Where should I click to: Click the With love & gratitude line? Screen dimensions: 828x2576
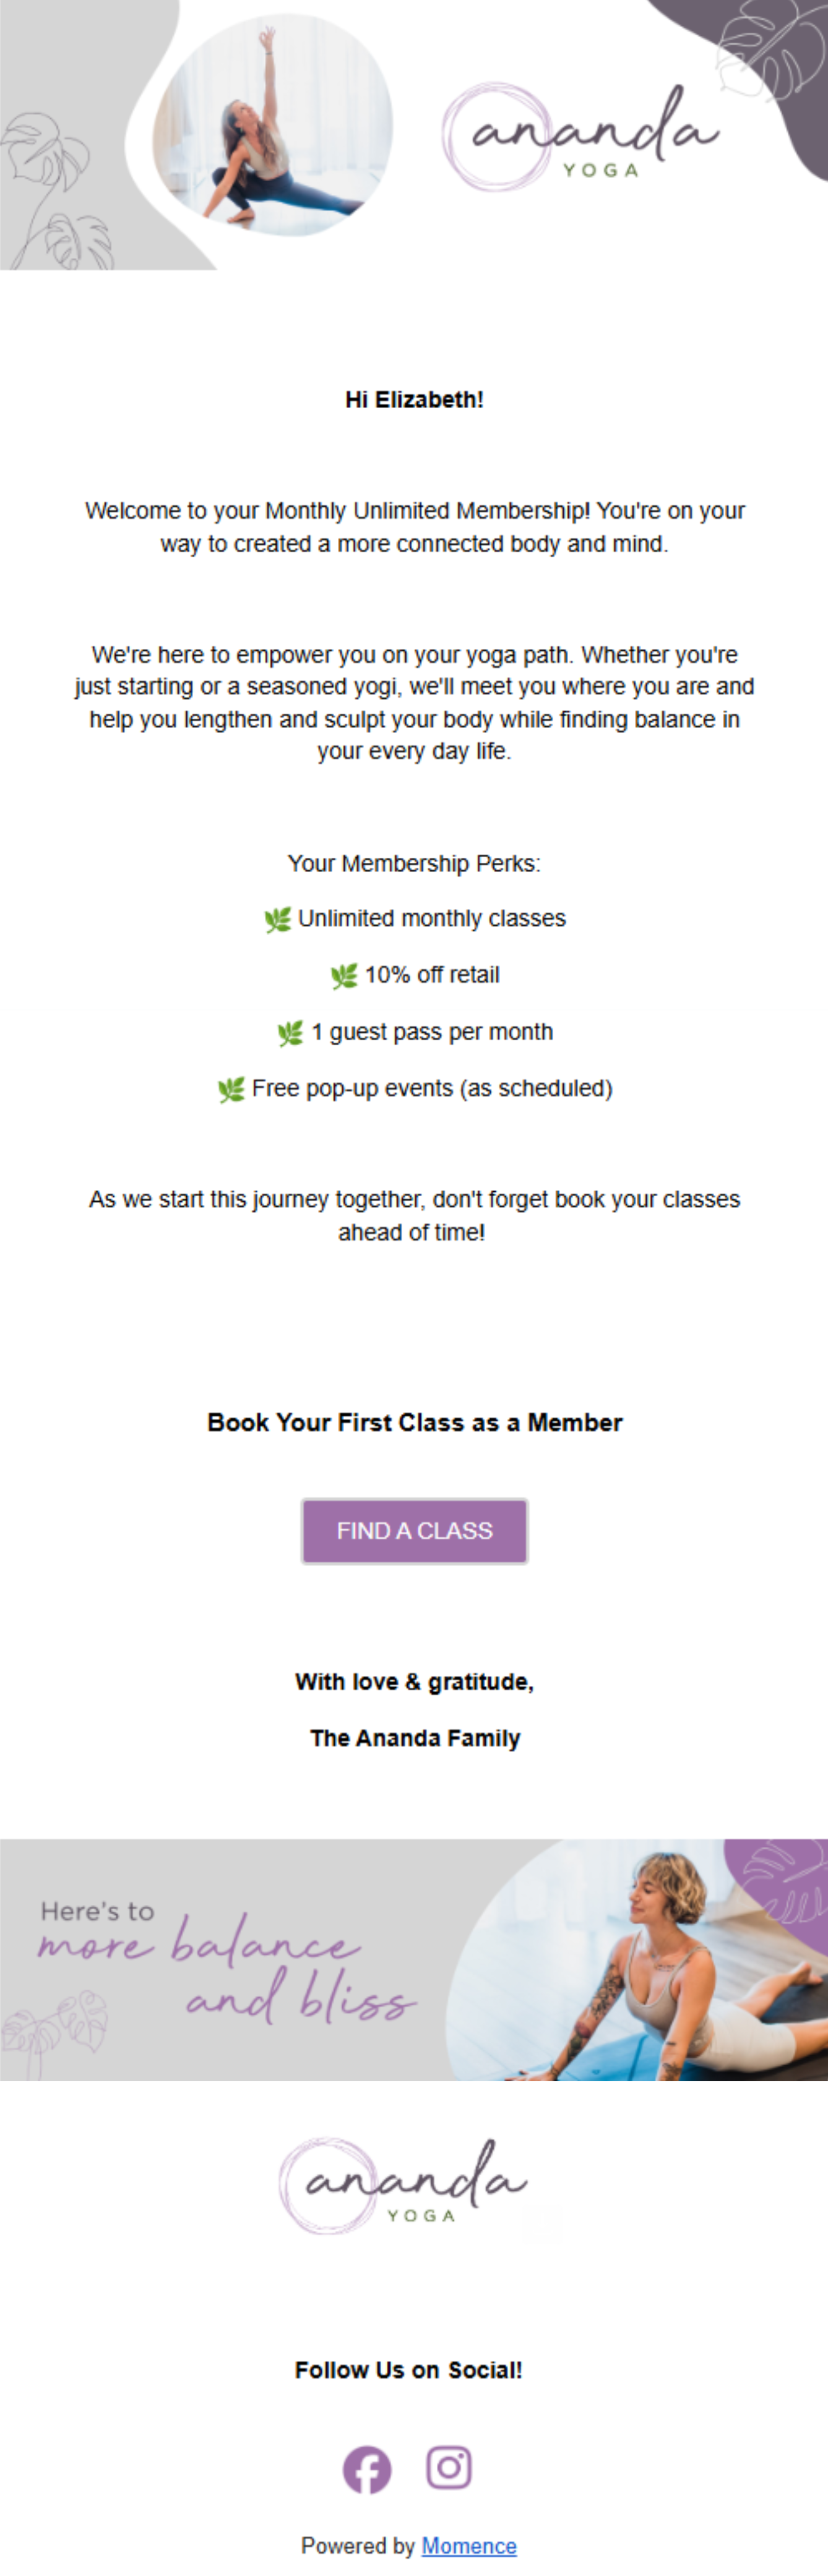point(414,1682)
